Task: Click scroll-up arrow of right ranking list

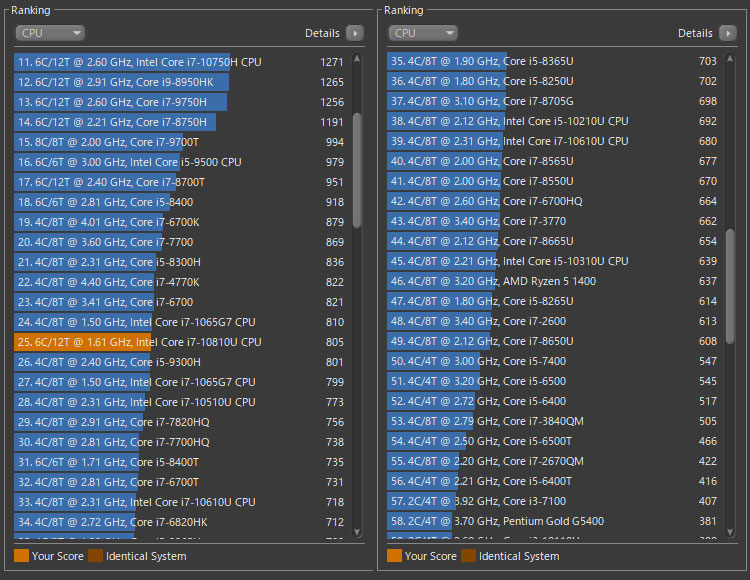Action: [x=730, y=59]
